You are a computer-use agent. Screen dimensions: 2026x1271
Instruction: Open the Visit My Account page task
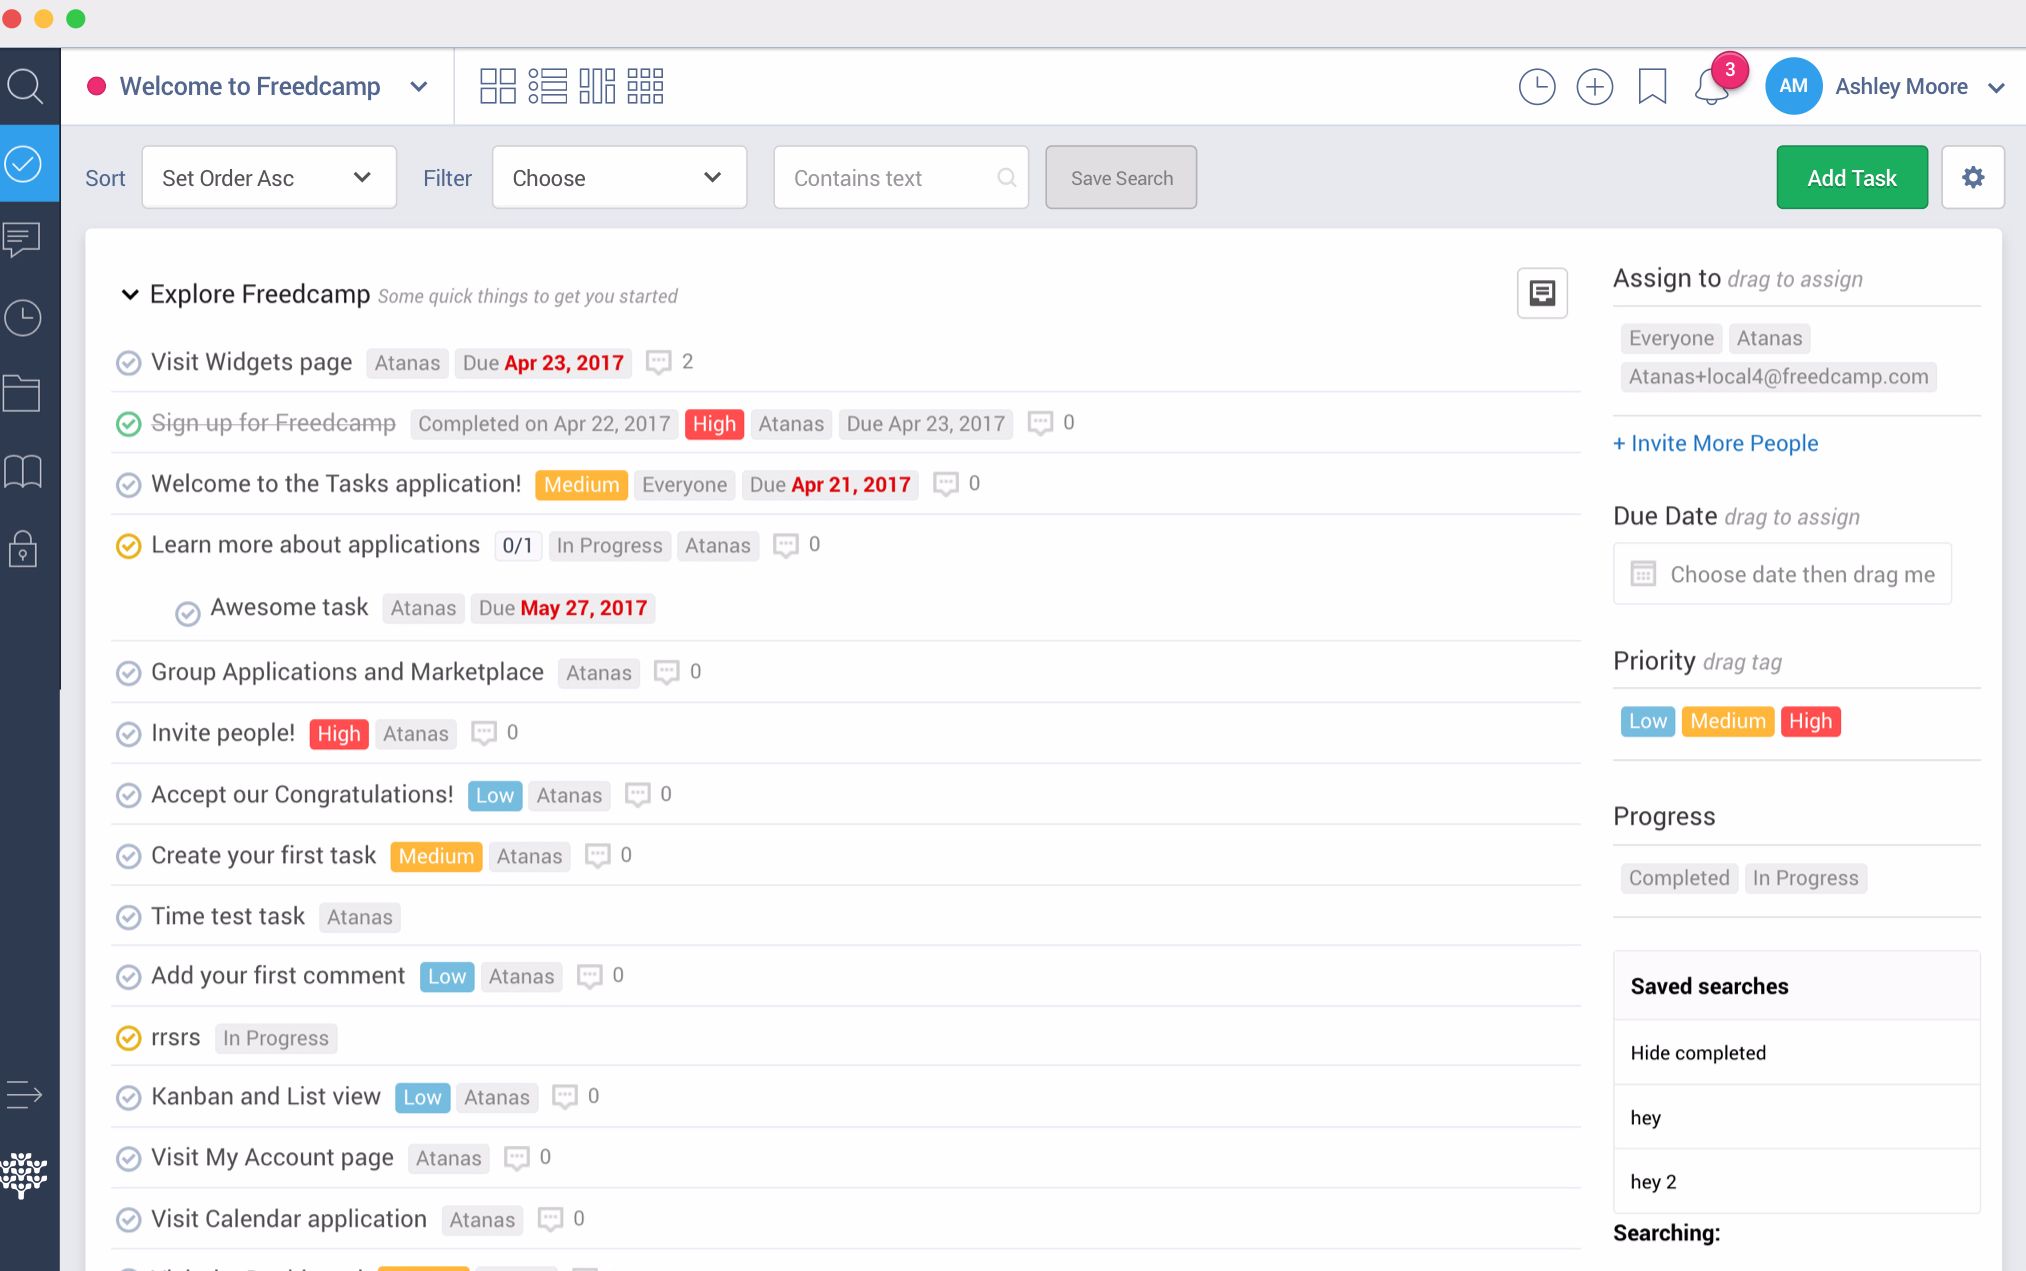coord(272,1158)
